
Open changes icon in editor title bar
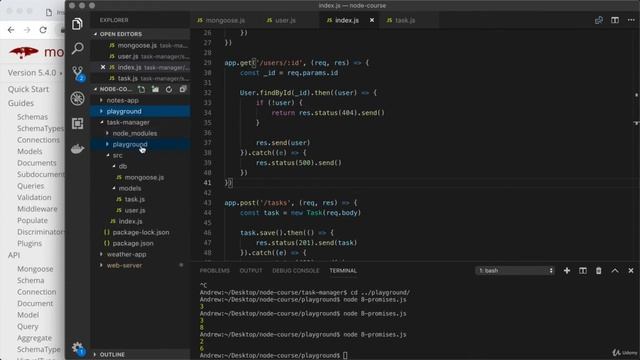599,20
